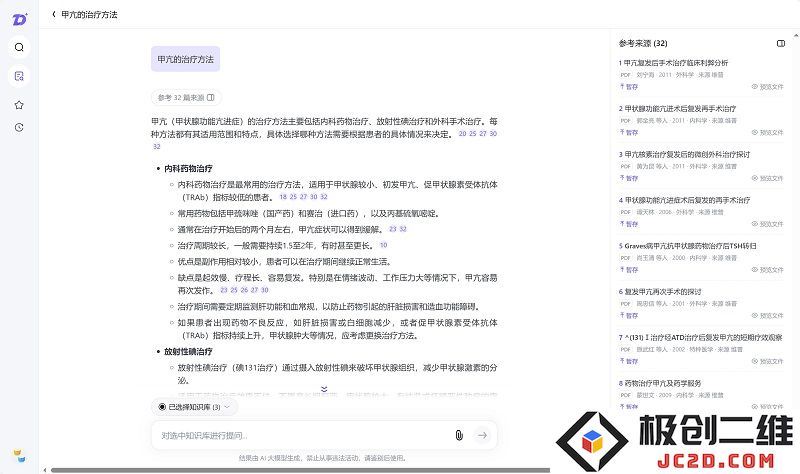Open source title 1 甲亢复发后手术治疗临床利弊分析
Screen dimensions: 800x474
tap(673, 63)
